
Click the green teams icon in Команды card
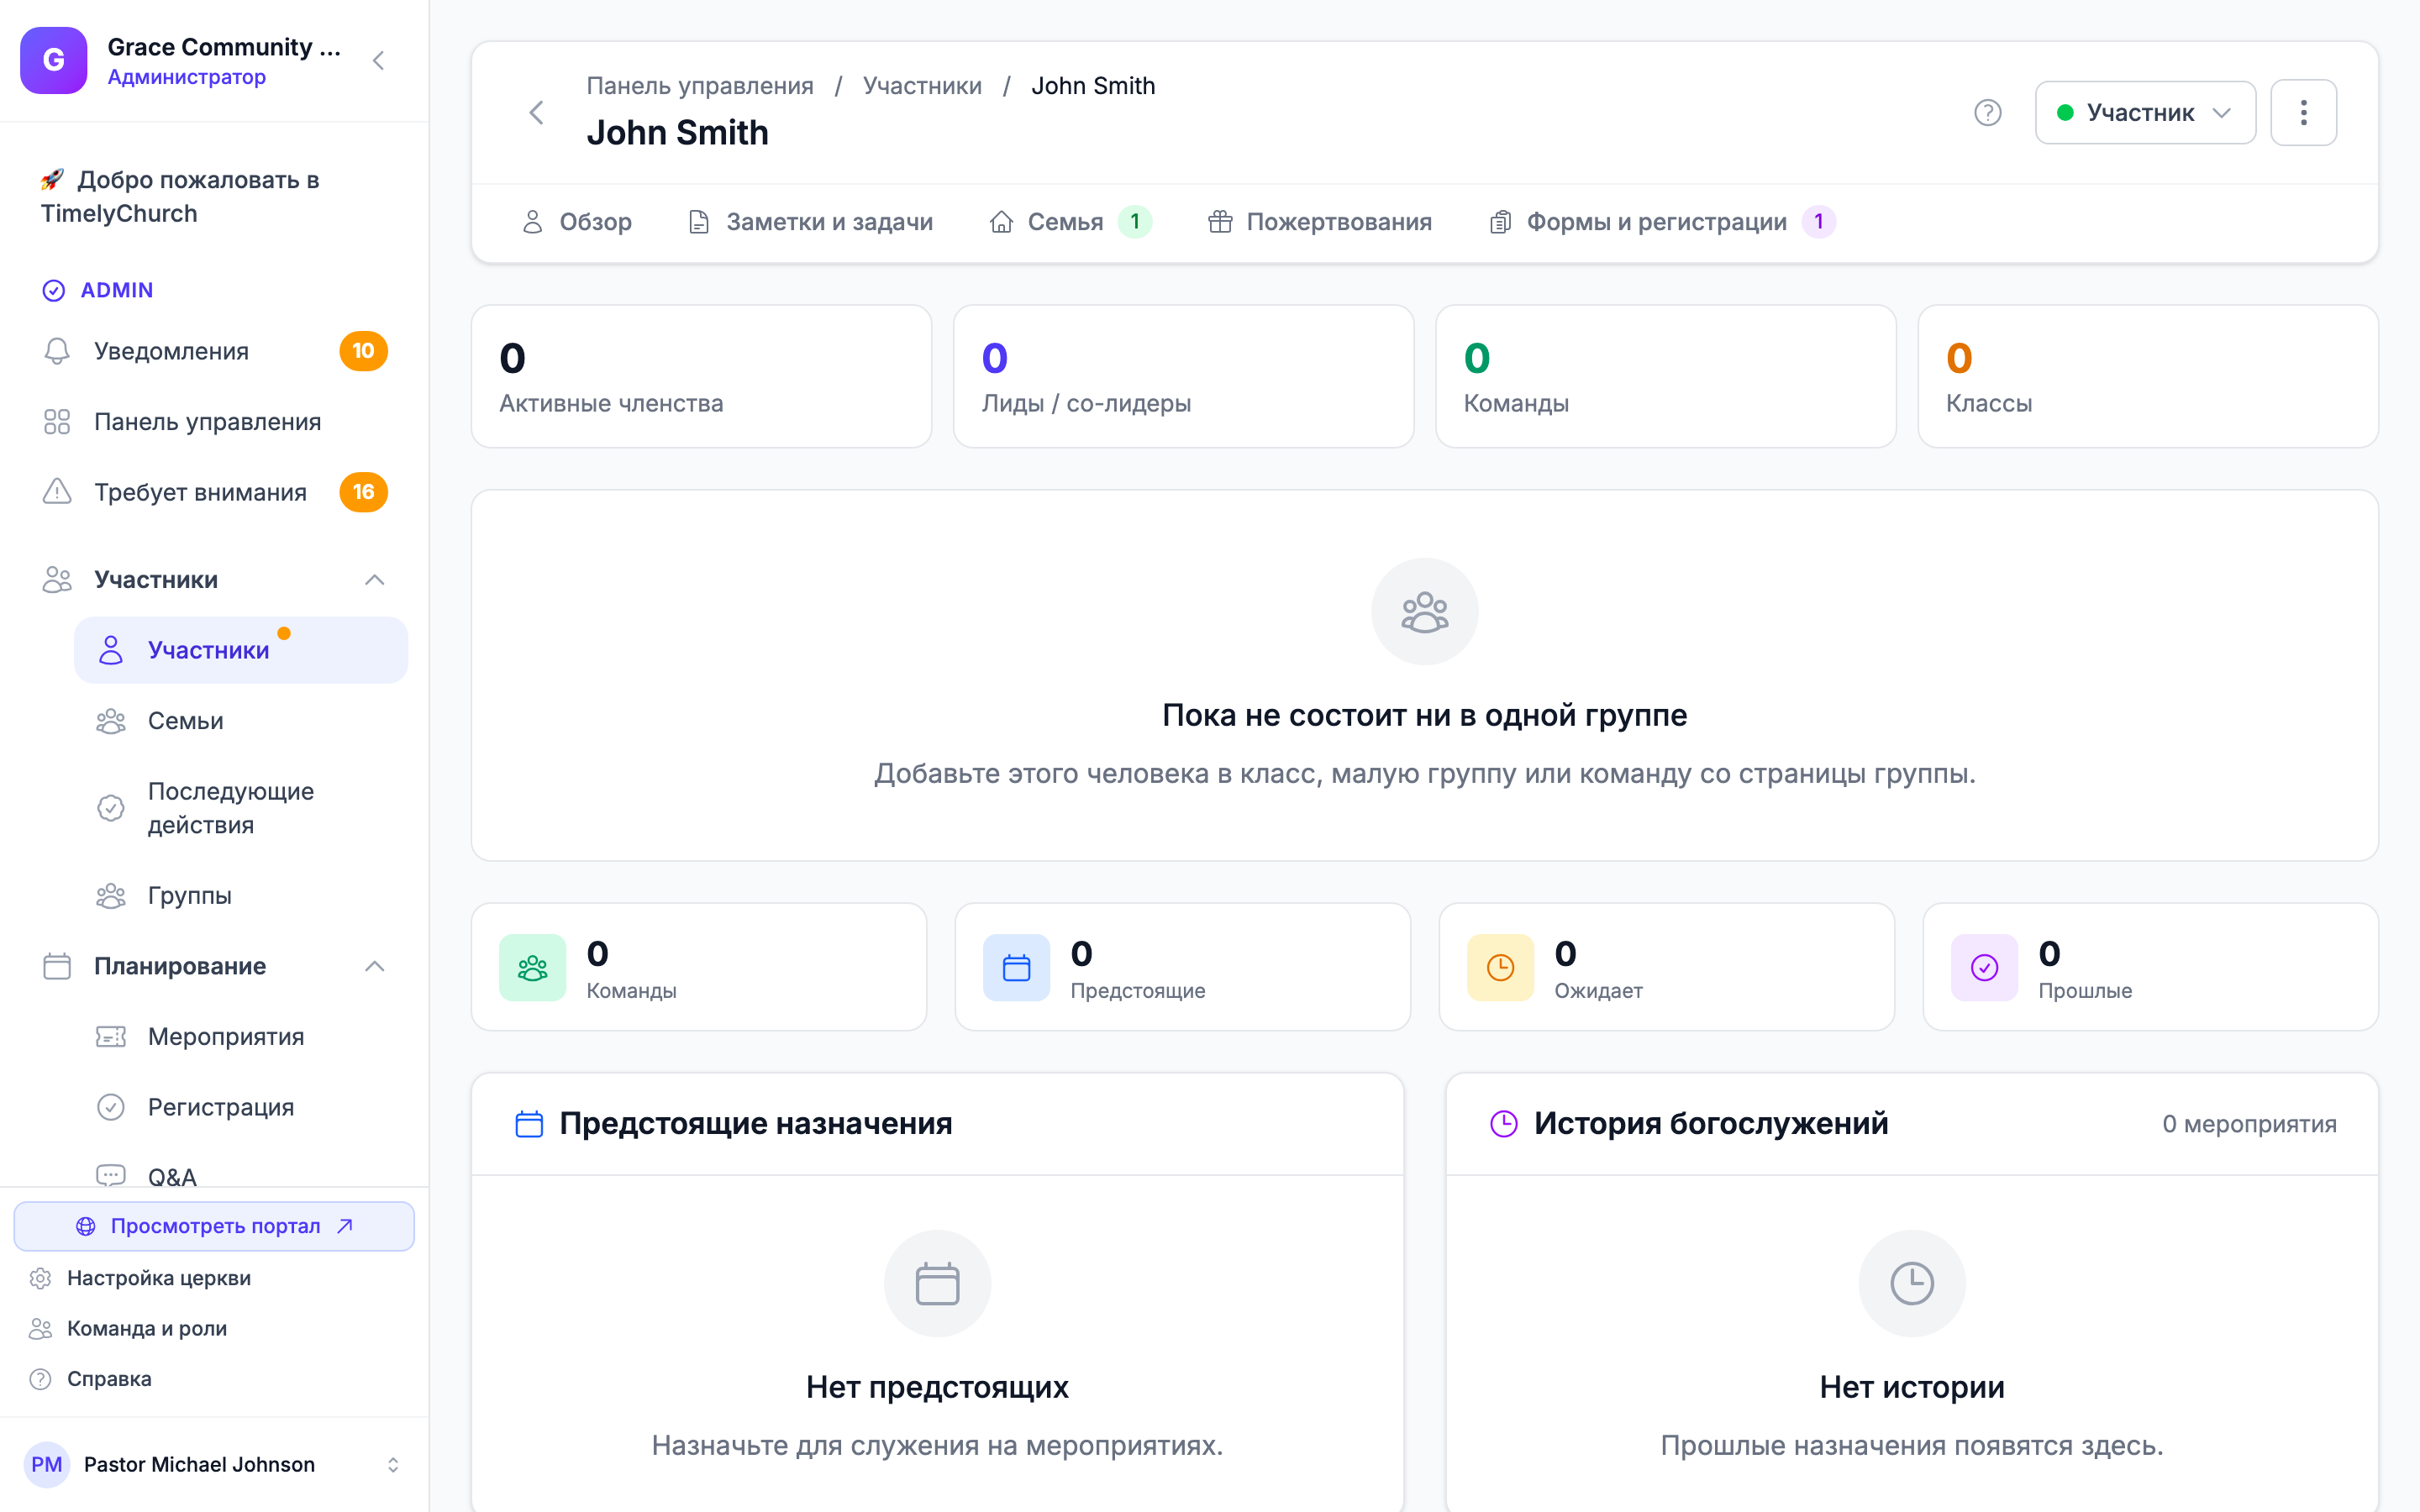click(x=533, y=967)
